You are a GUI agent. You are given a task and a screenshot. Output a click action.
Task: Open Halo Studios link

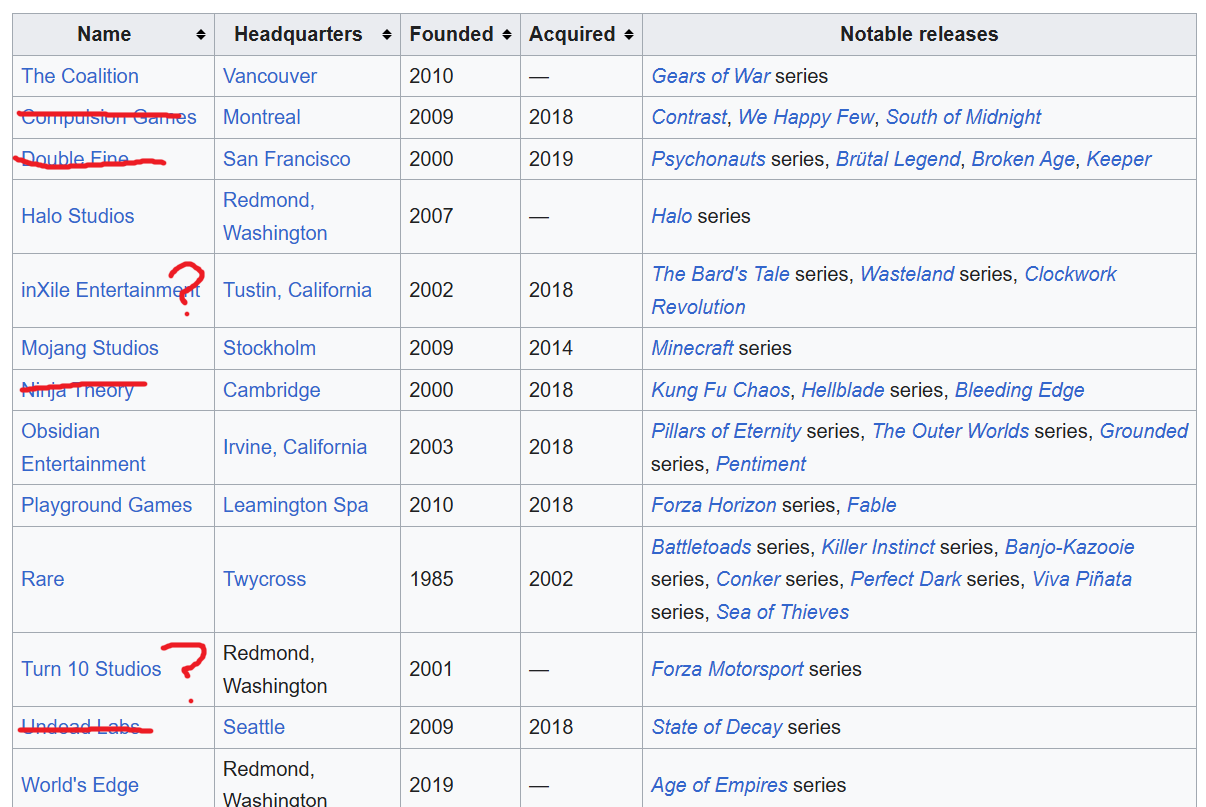pos(78,216)
